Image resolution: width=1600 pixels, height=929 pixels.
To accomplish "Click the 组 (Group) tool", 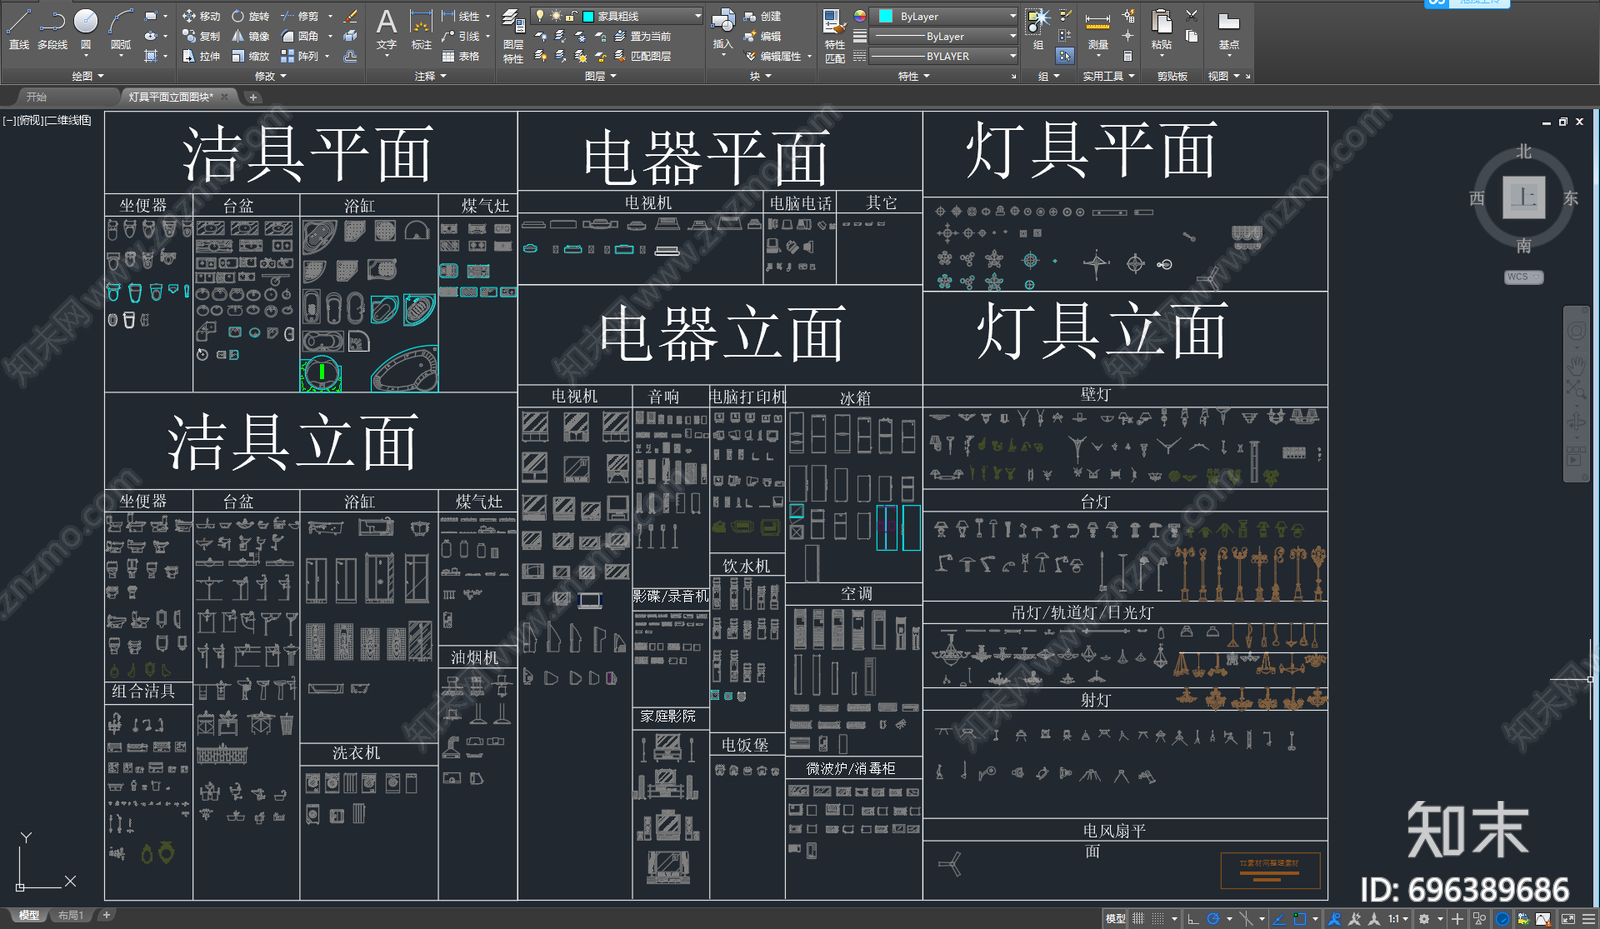I will click(1038, 28).
